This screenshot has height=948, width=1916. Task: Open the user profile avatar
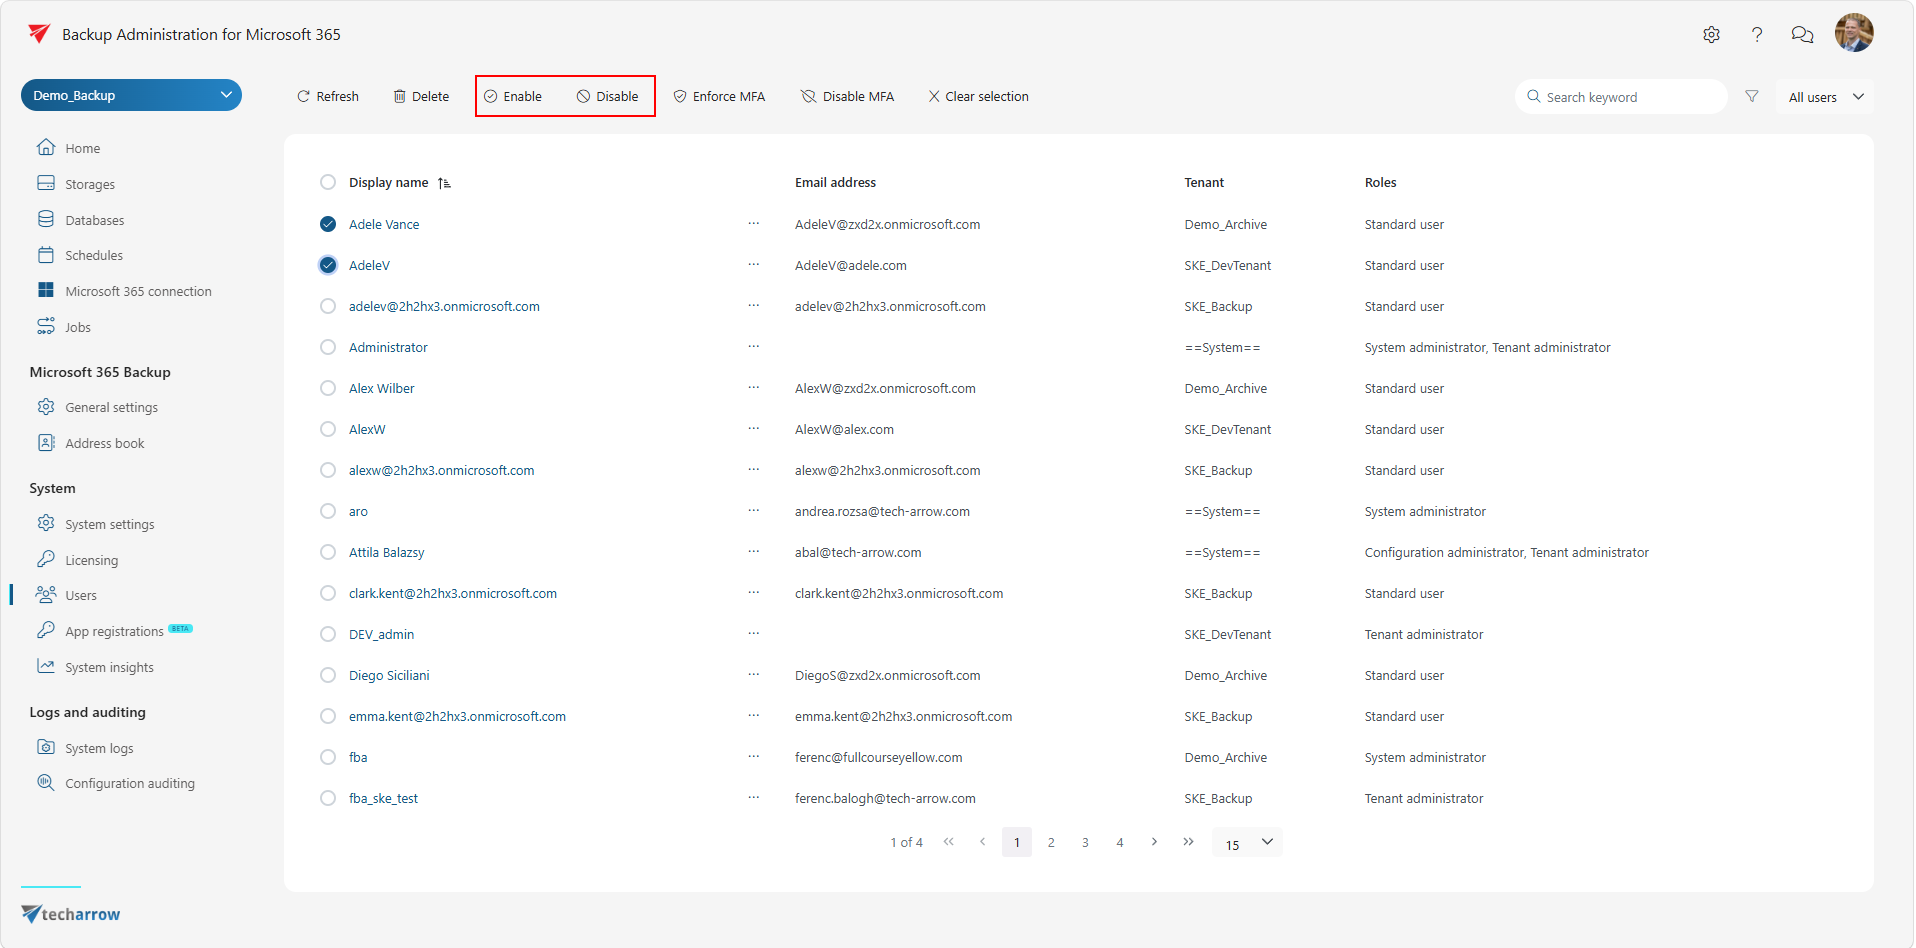pyautogui.click(x=1854, y=33)
